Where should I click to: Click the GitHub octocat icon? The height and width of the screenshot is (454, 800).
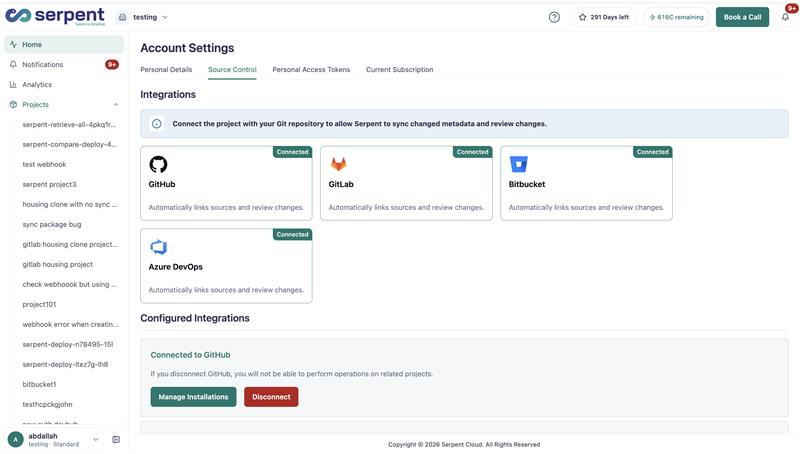click(158, 164)
